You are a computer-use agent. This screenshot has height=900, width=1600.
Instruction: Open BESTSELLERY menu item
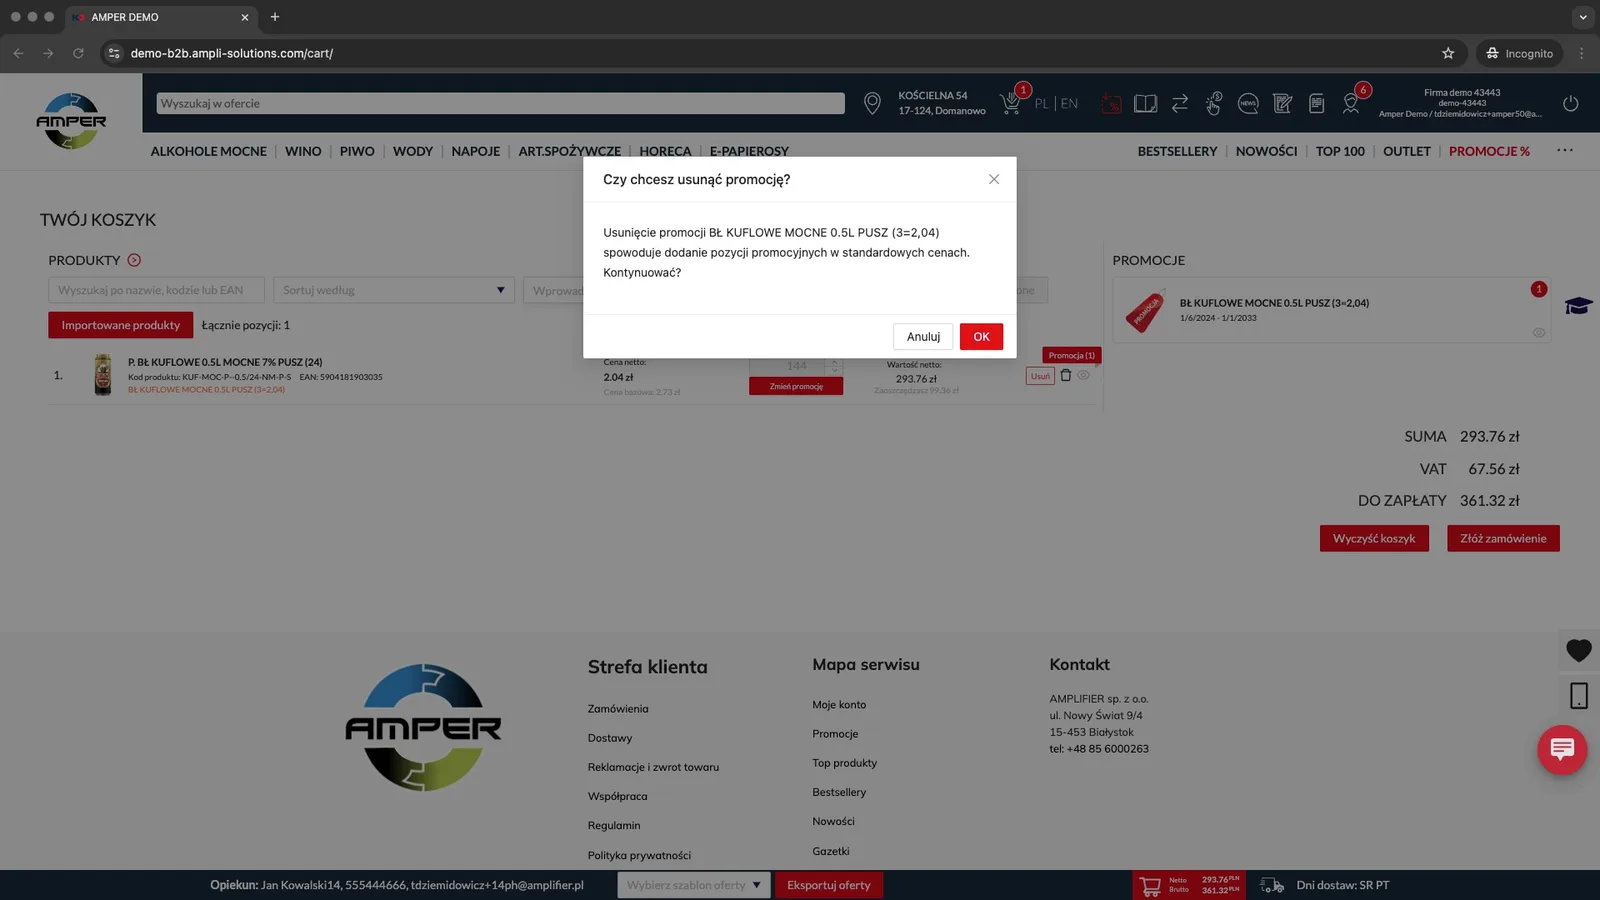1177,151
